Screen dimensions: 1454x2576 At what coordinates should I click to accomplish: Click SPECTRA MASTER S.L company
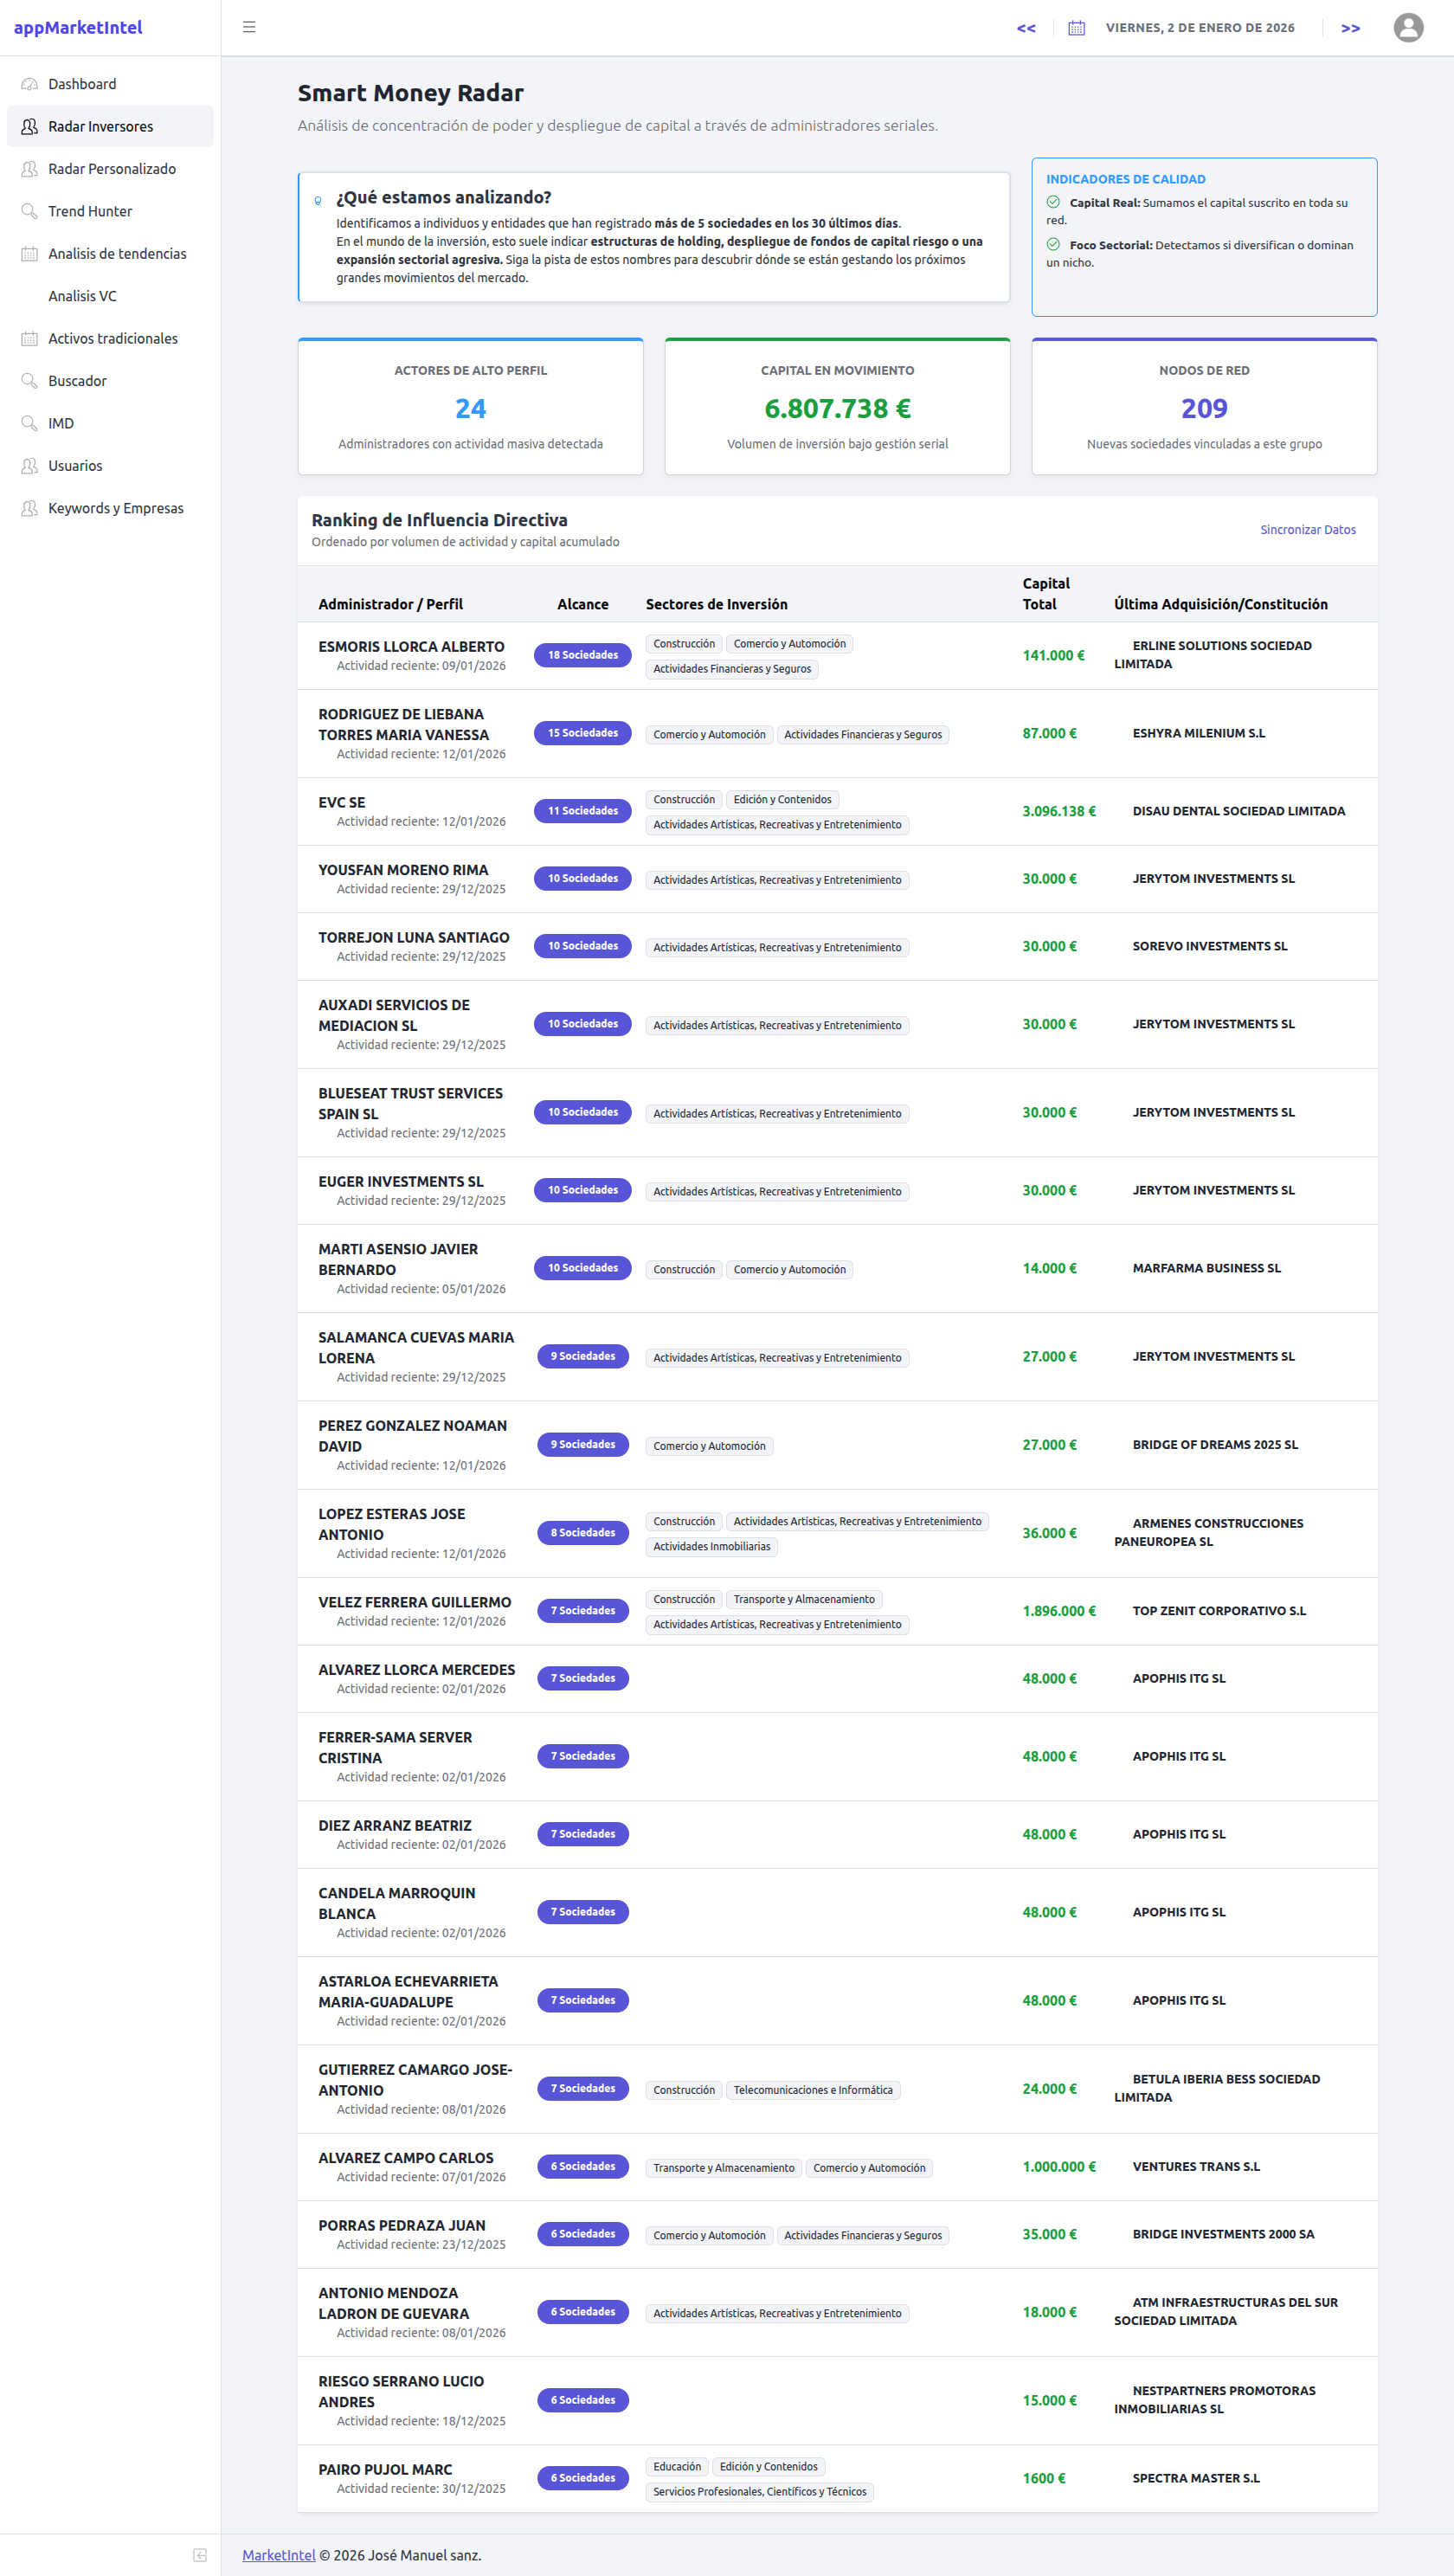point(1195,2478)
